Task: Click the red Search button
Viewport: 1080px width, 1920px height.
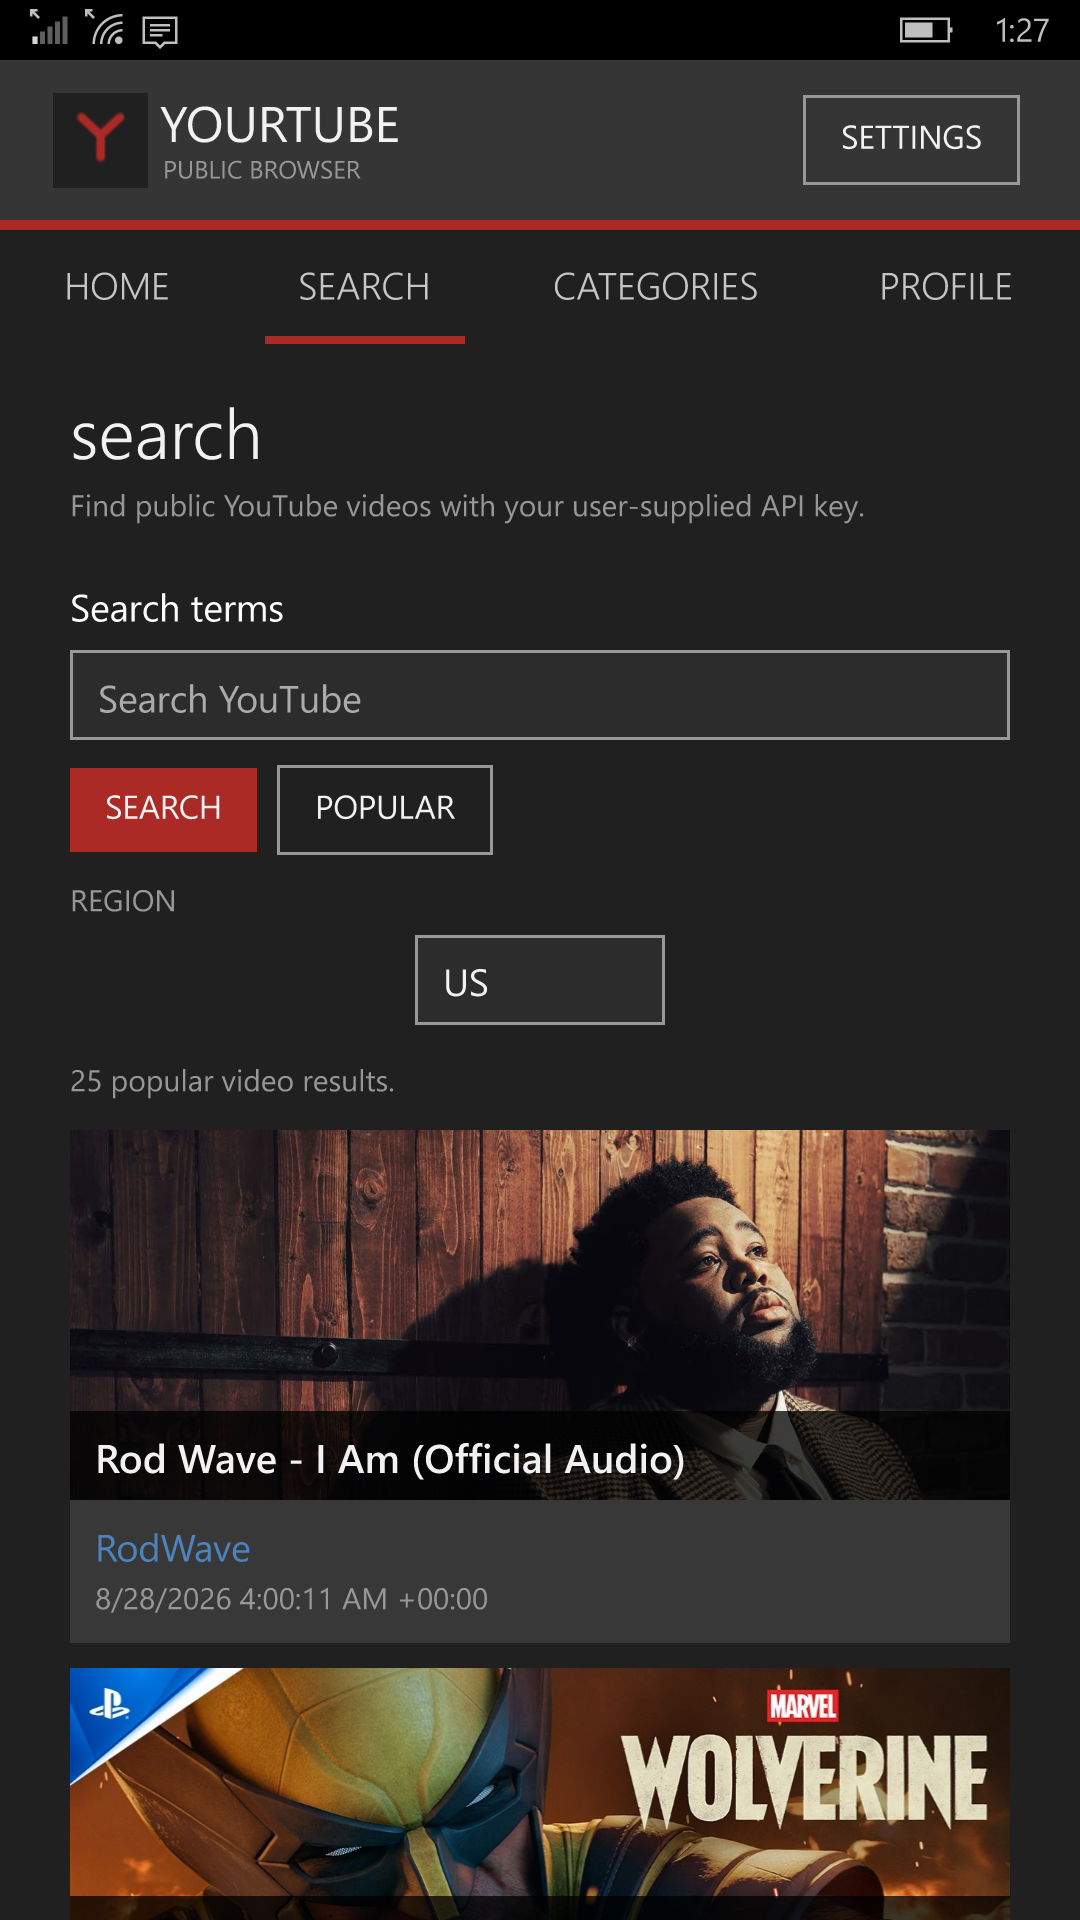Action: pos(163,810)
